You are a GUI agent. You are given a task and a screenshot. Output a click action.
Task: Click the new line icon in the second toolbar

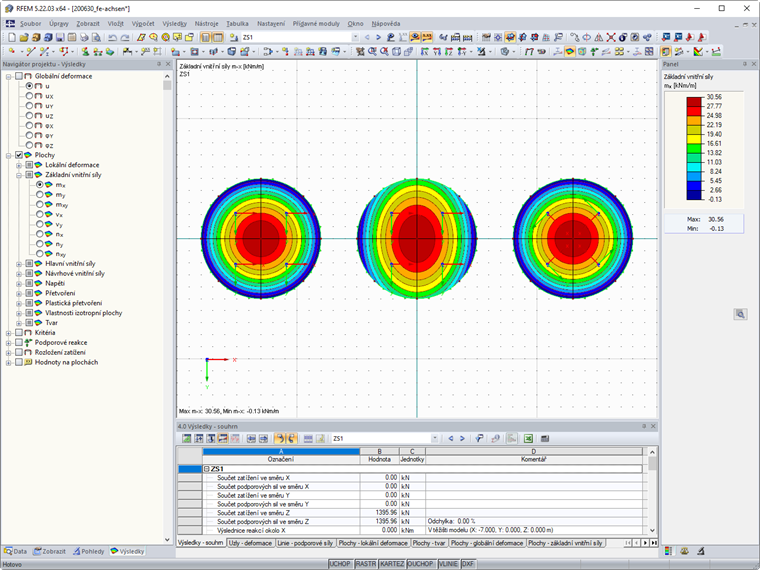(31, 51)
